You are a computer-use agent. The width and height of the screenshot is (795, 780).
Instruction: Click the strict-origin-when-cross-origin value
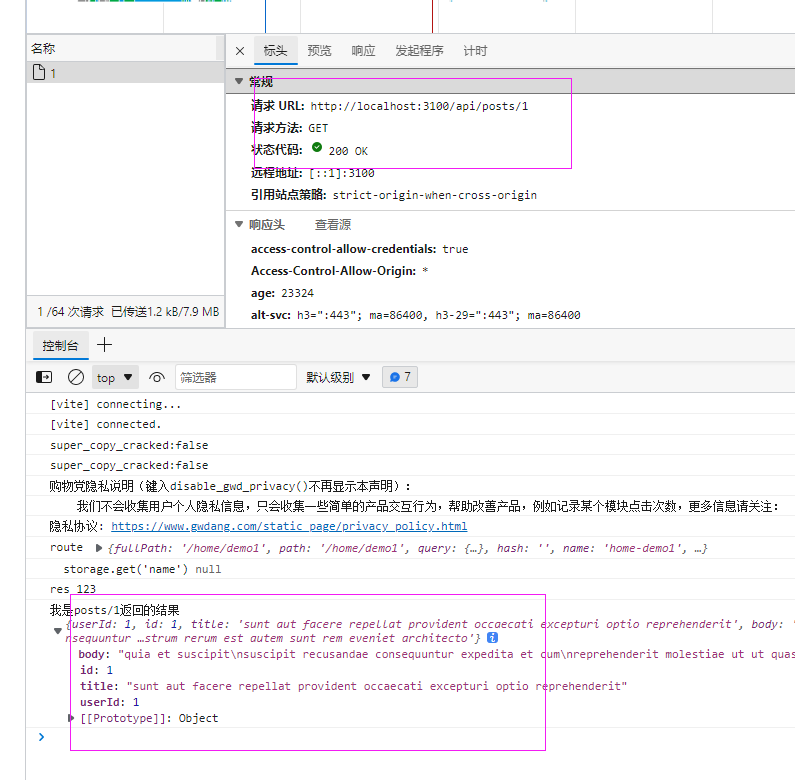click(x=435, y=195)
